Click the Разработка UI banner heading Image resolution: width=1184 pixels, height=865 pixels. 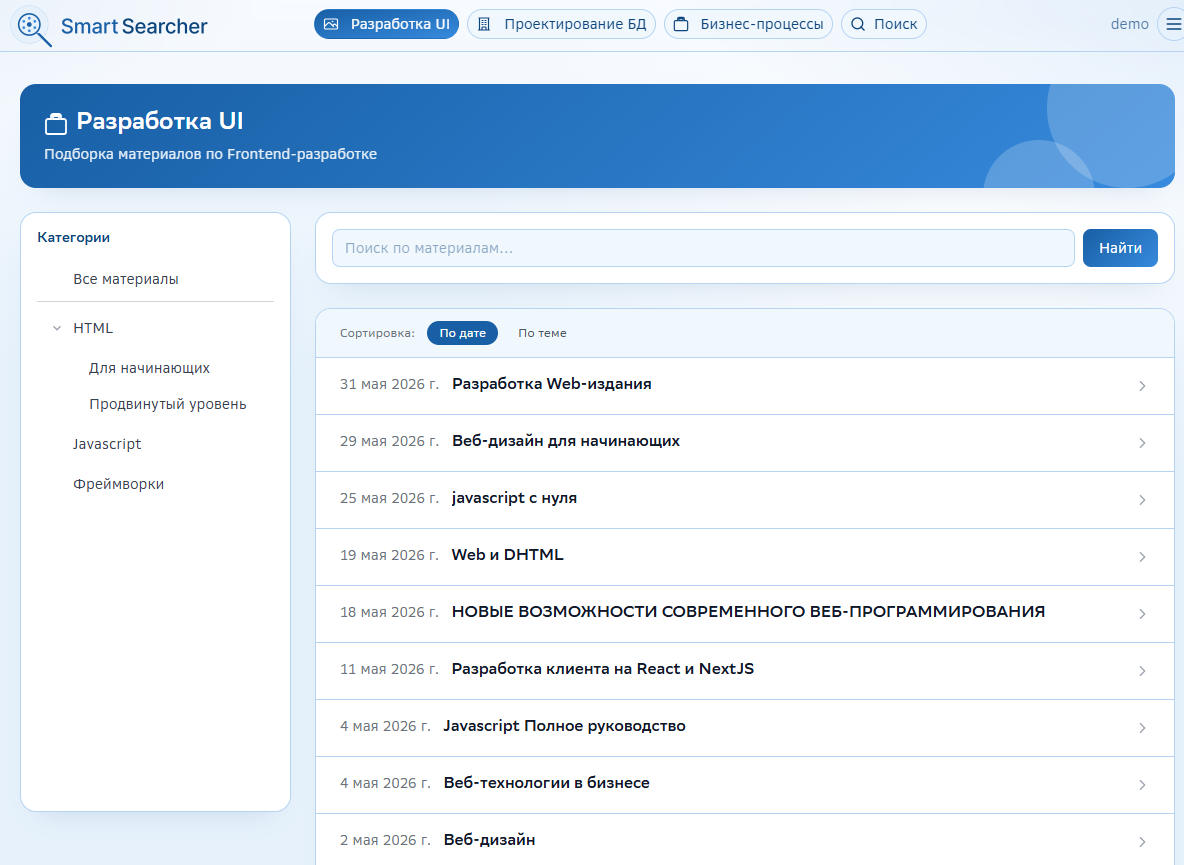[x=160, y=121]
